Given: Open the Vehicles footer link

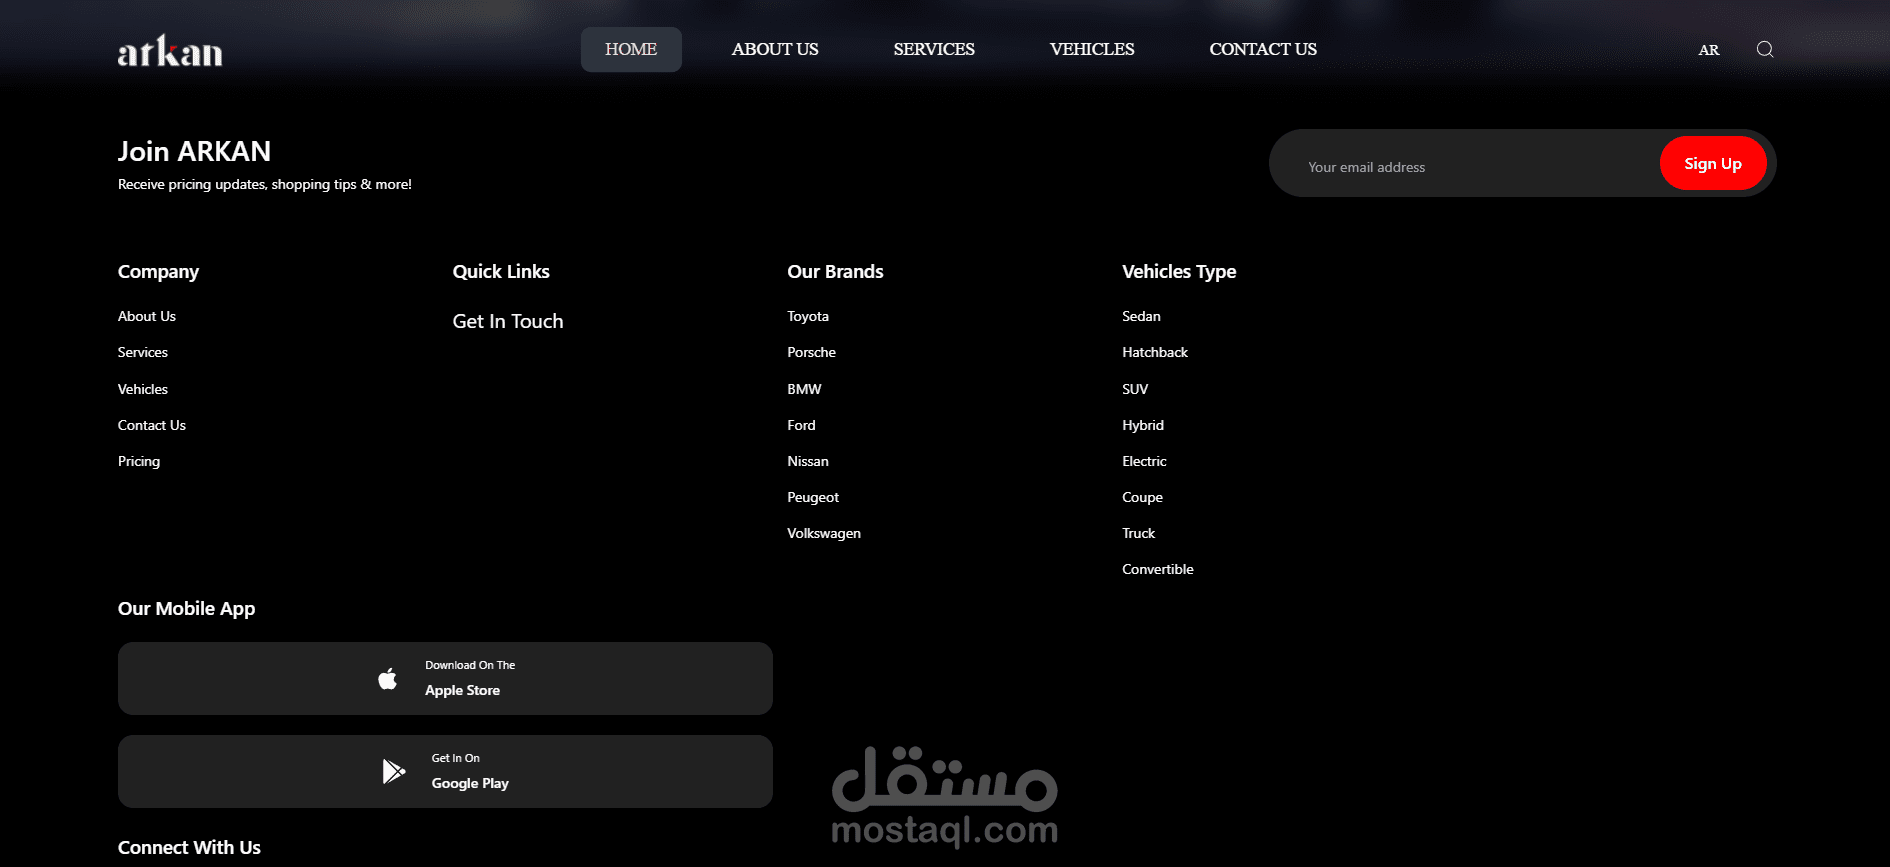Looking at the screenshot, I should [x=143, y=389].
